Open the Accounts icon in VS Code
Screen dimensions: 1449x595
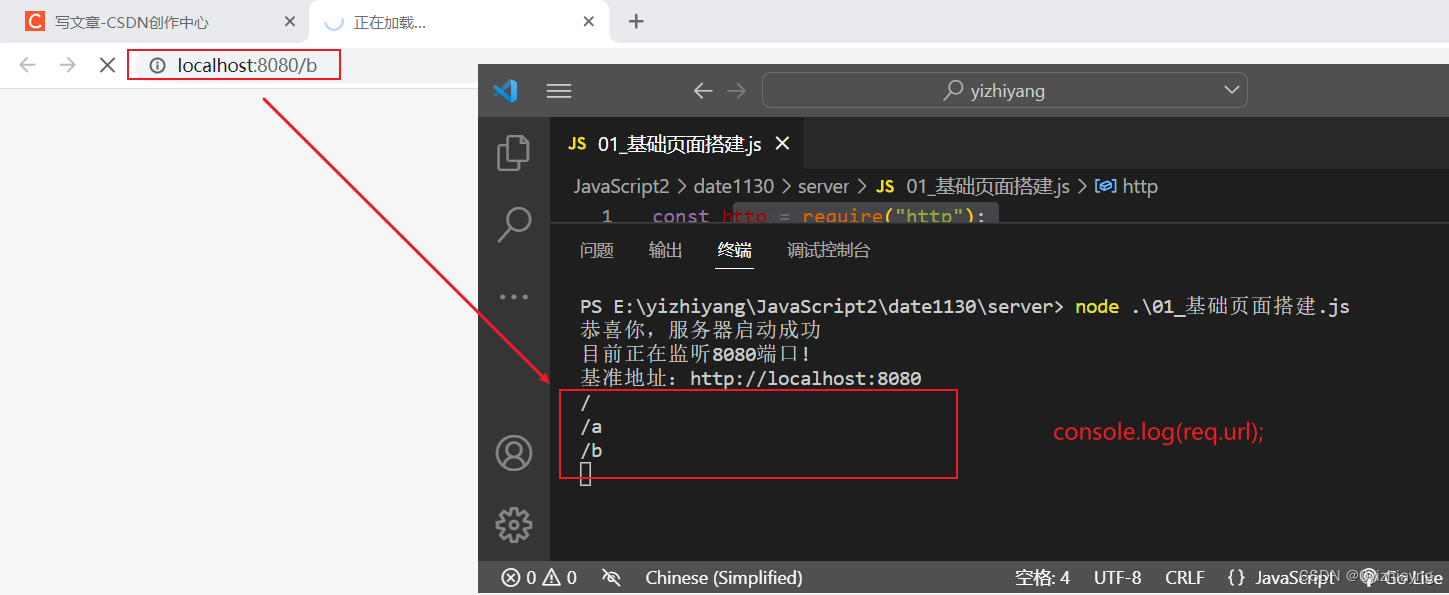point(514,453)
